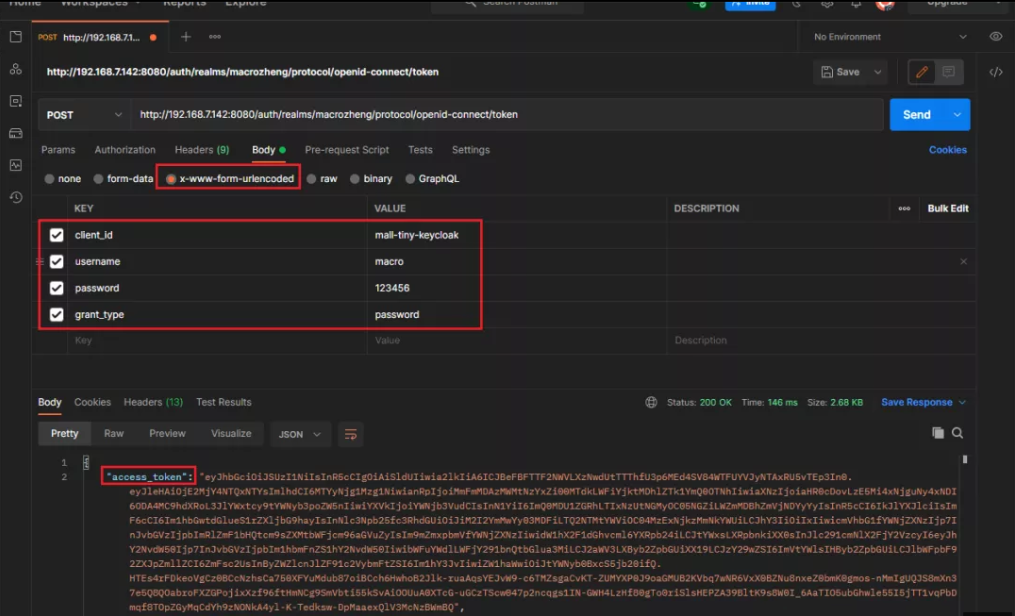Open the JSON response format dropdown
The width and height of the screenshot is (1015, 616).
(301, 434)
